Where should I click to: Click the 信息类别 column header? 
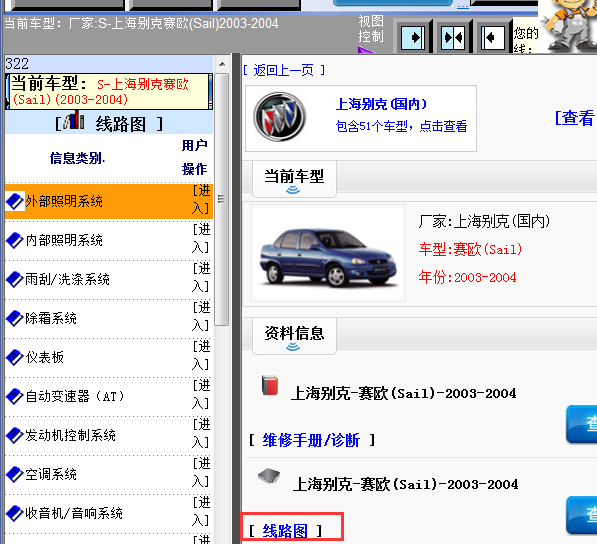point(77,158)
